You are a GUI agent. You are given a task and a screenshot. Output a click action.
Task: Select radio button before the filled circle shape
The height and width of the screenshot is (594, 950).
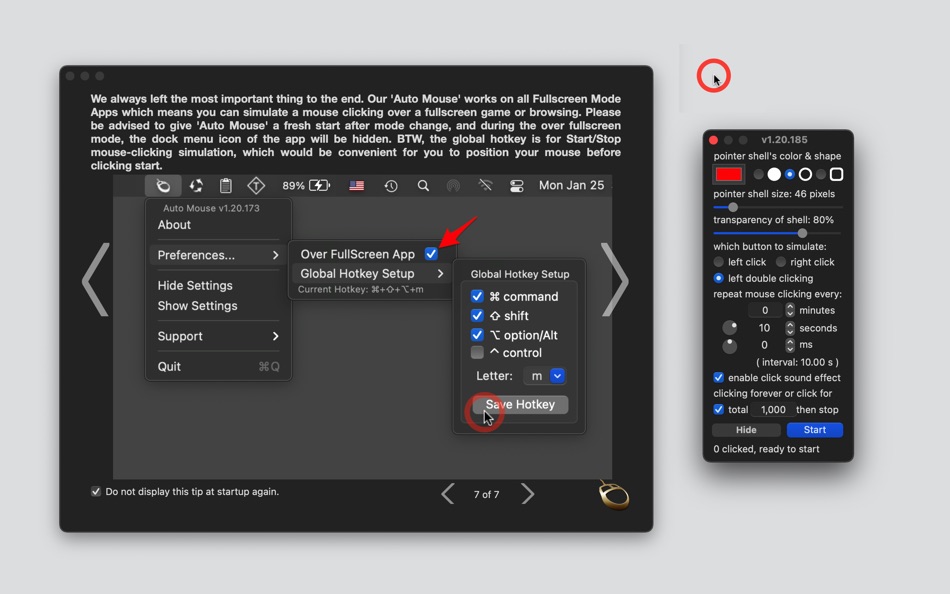758,175
